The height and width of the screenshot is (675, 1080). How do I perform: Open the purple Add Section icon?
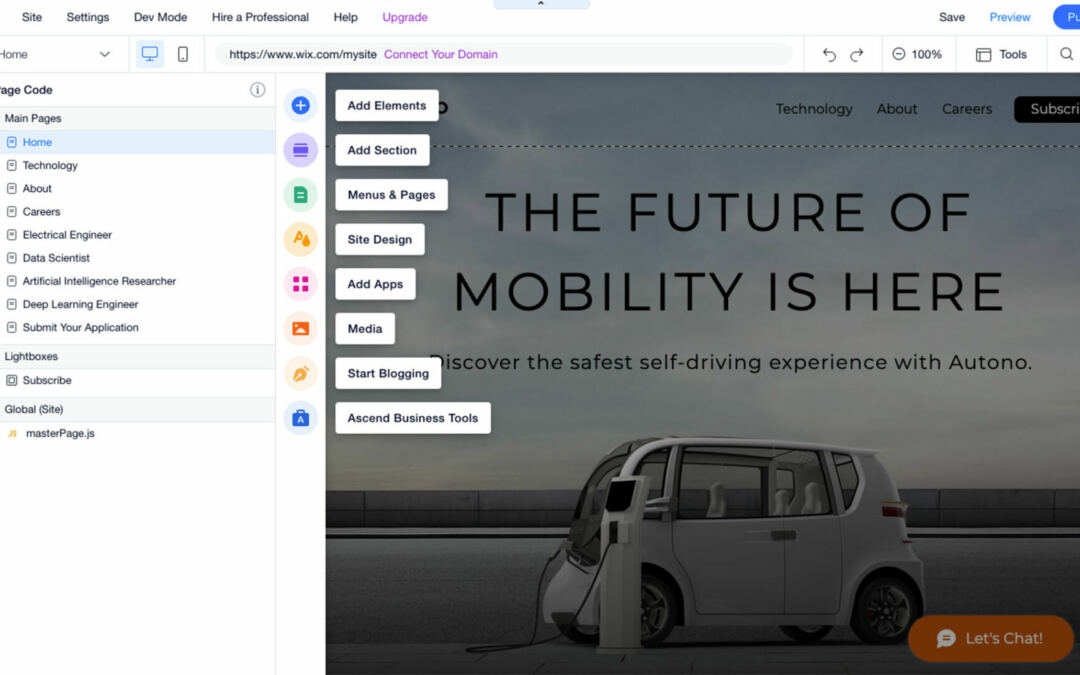click(300, 150)
